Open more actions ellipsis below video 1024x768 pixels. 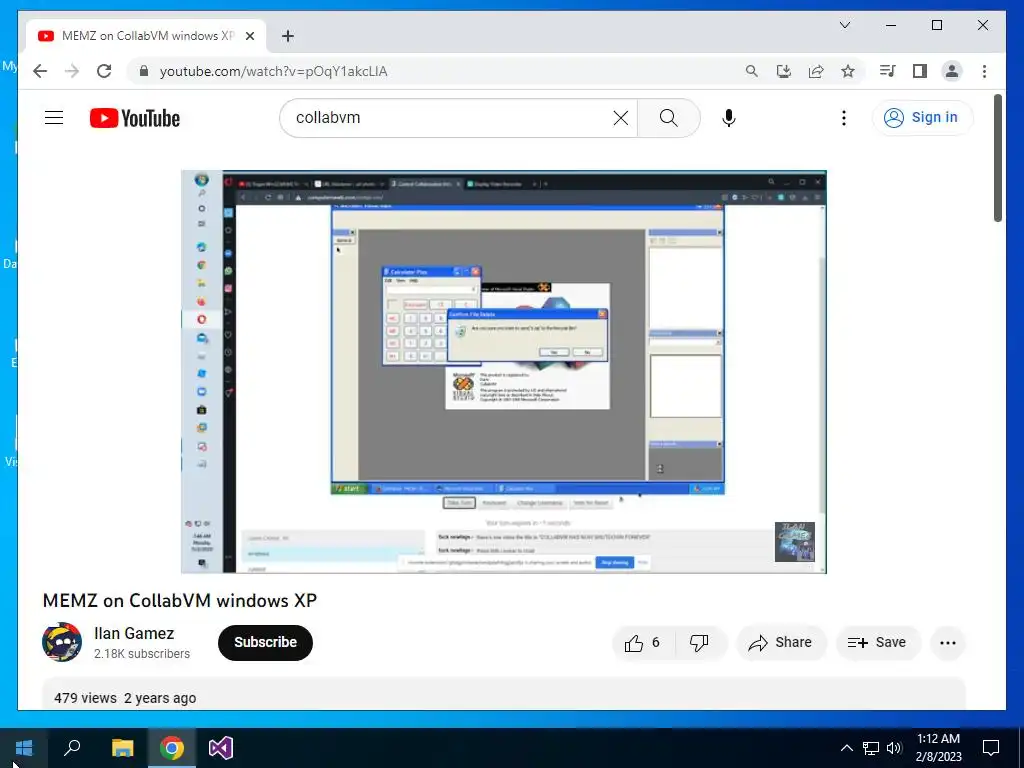tap(948, 643)
